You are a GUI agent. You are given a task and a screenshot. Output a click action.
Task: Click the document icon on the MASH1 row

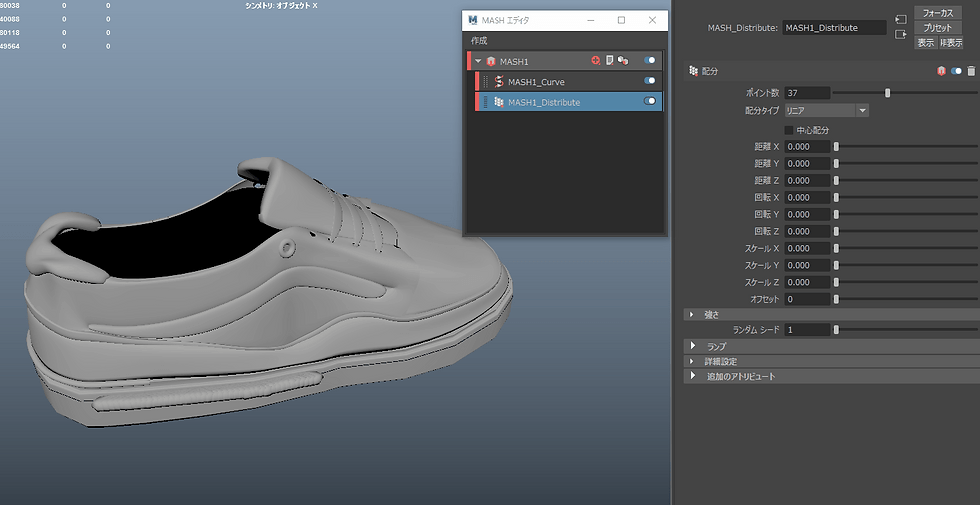click(x=609, y=60)
